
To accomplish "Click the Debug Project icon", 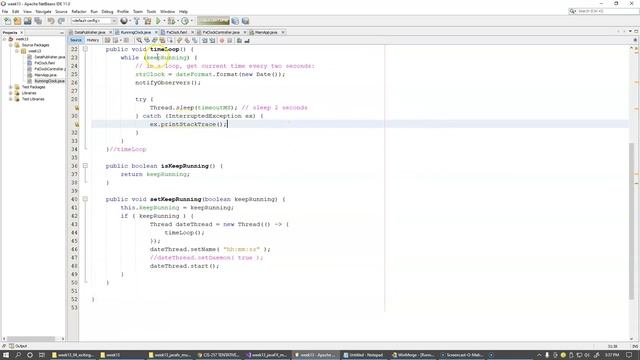I will click(x=171, y=21).
